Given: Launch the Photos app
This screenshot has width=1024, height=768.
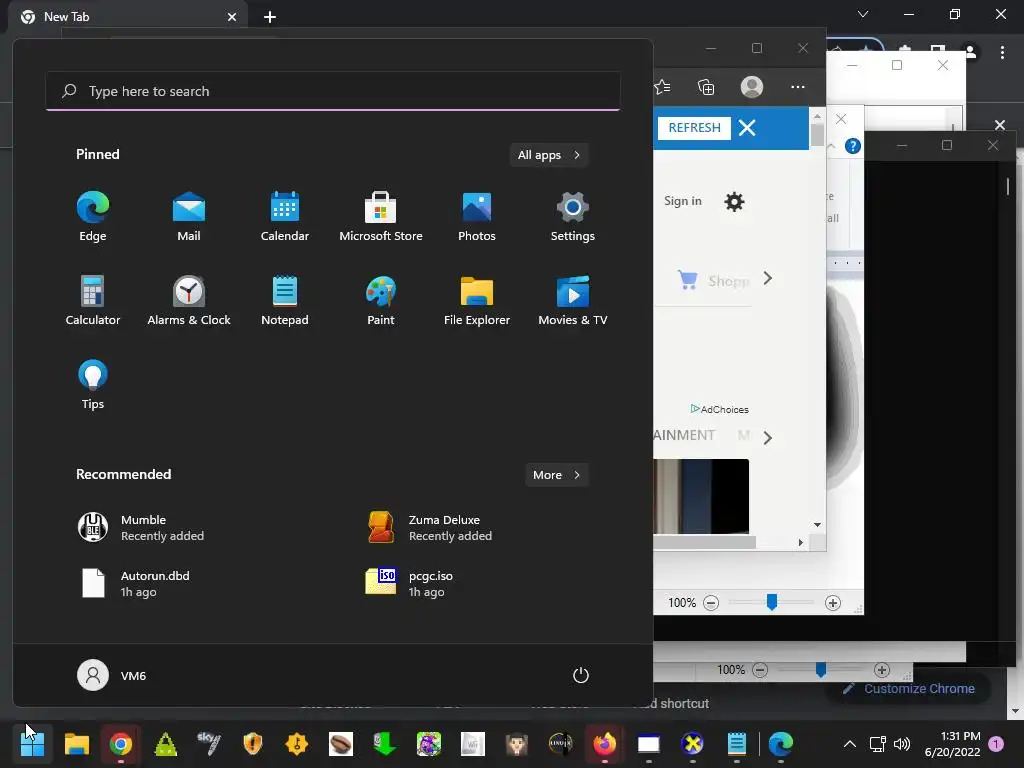Looking at the screenshot, I should coord(477,216).
